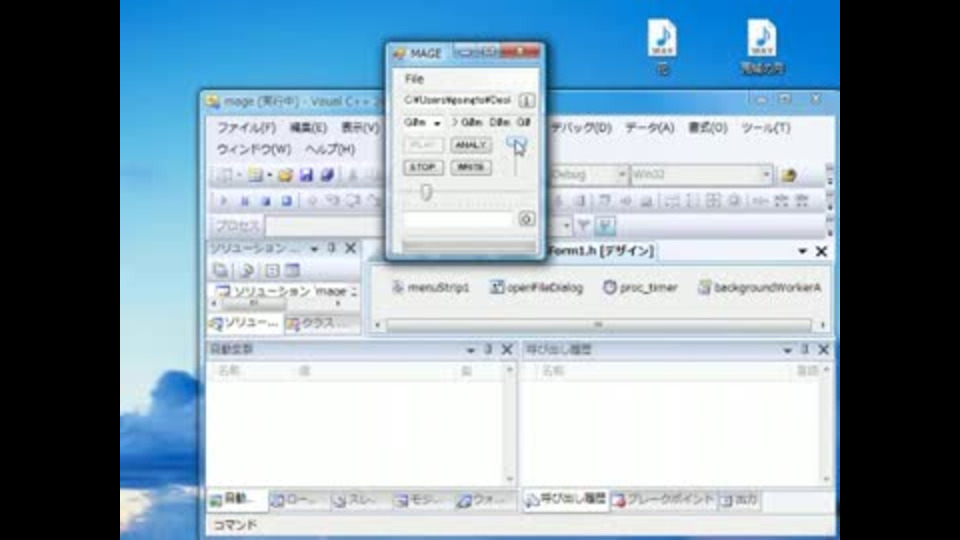Toggle the 呼び出し履歴 panel auto-hide pin
Screen dimensions: 960x540
[805, 350]
